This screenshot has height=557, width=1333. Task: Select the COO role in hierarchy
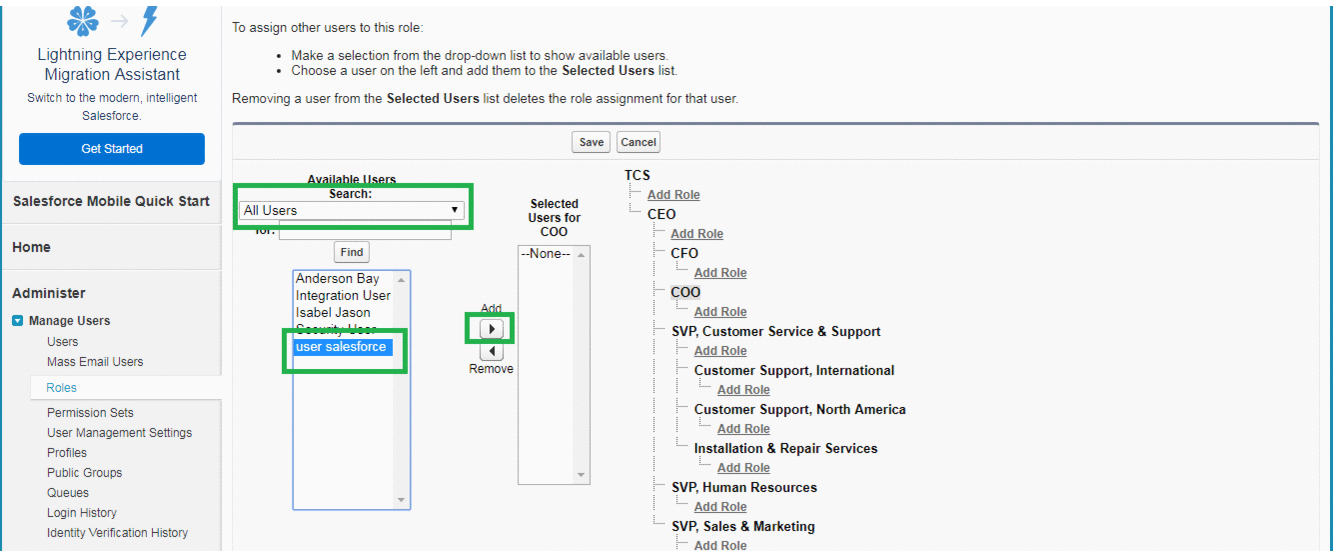click(x=685, y=292)
